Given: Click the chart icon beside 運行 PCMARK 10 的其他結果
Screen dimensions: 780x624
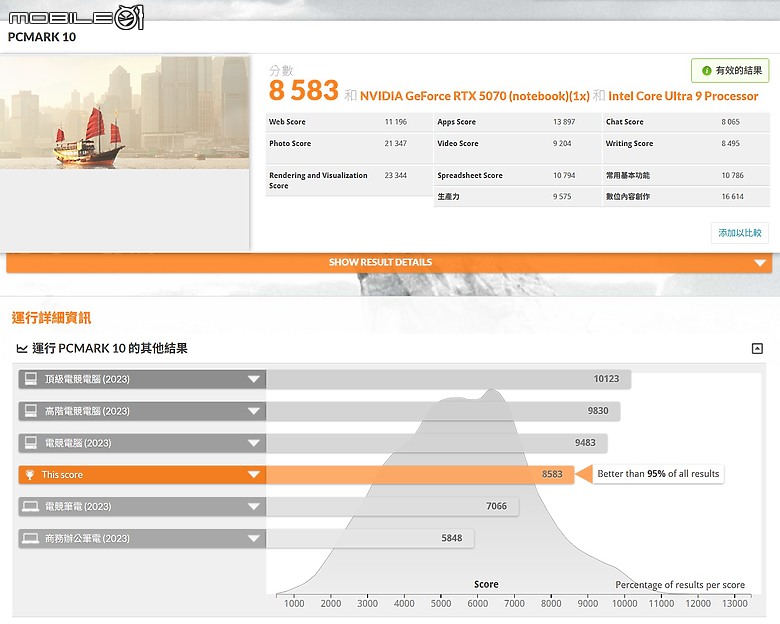Looking at the screenshot, I should 22,348.
